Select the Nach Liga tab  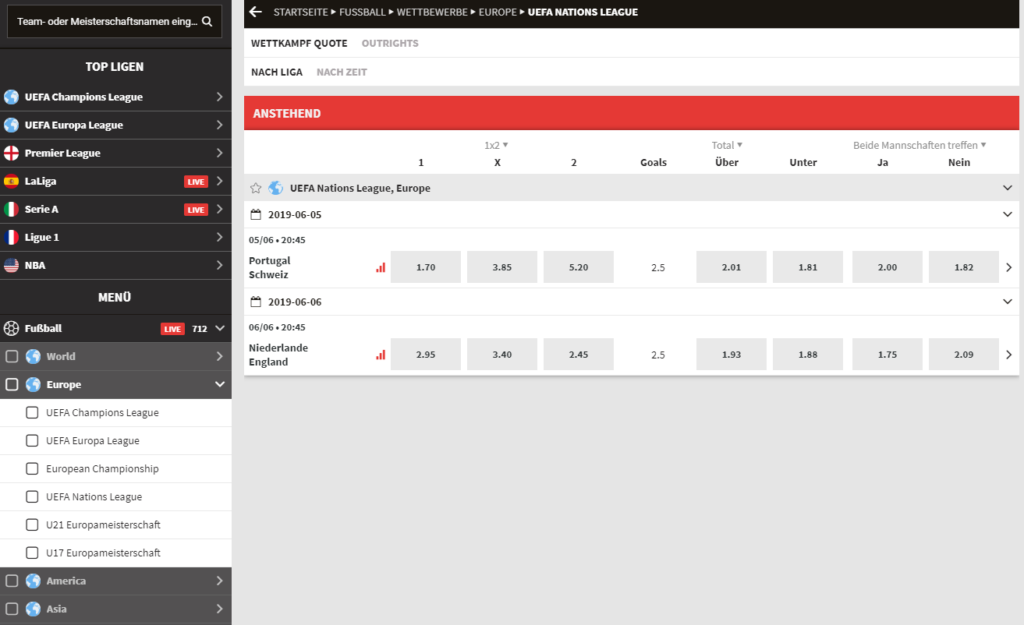click(277, 72)
